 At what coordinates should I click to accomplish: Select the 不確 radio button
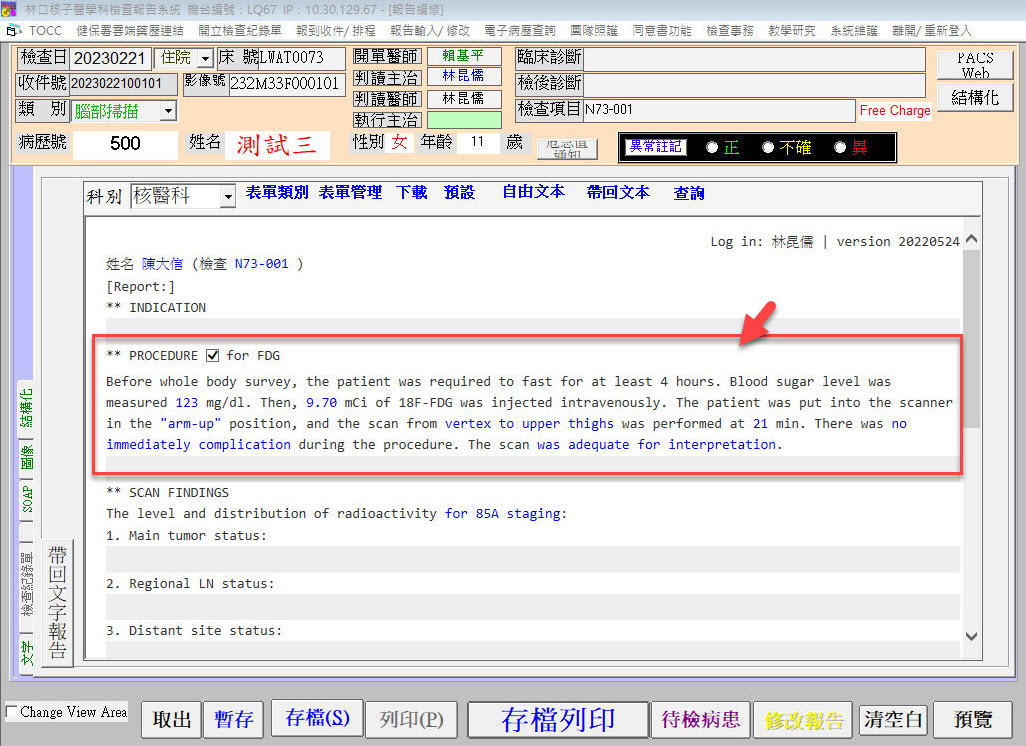[768, 147]
